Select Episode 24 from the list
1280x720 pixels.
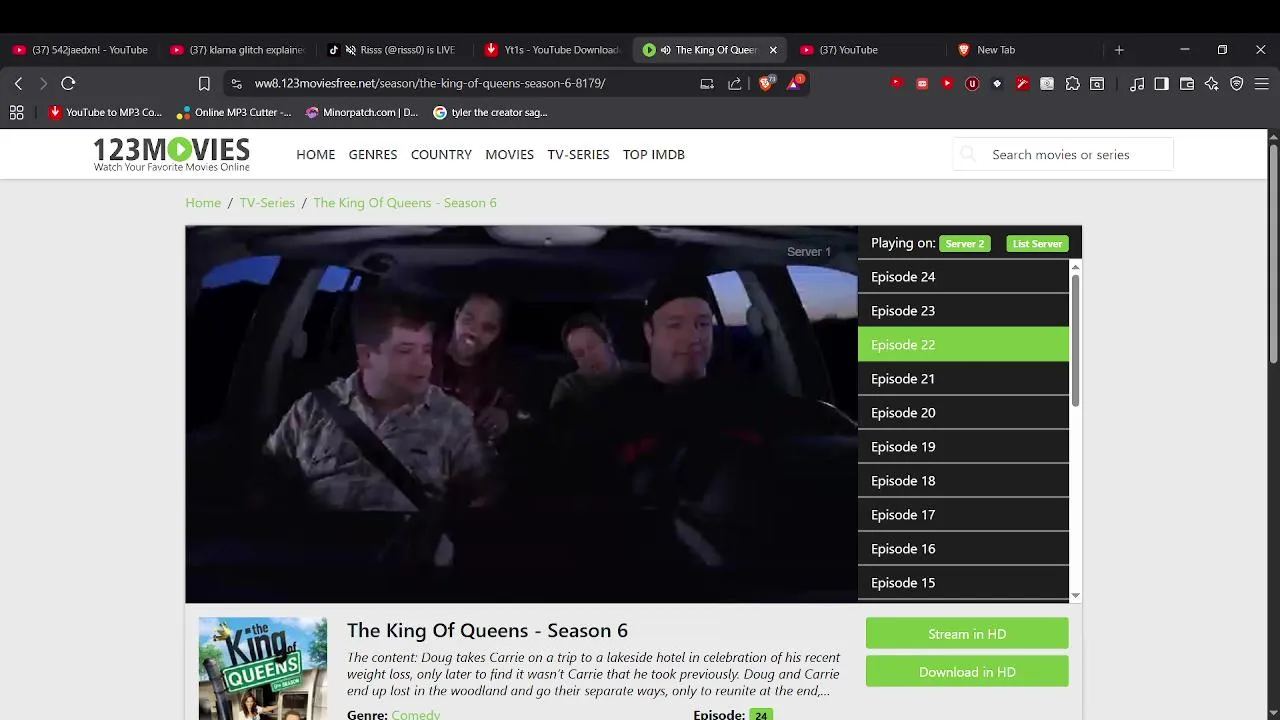(963, 277)
